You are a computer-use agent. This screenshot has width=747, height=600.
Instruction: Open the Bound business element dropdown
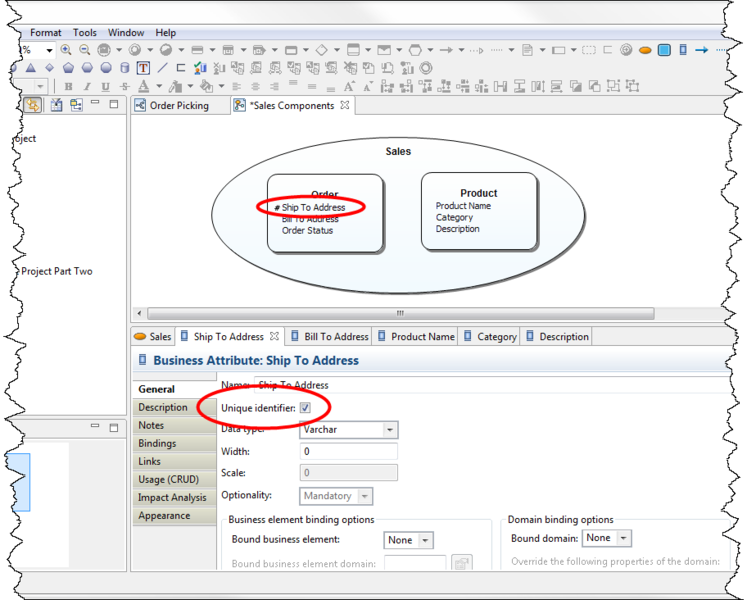pos(425,540)
